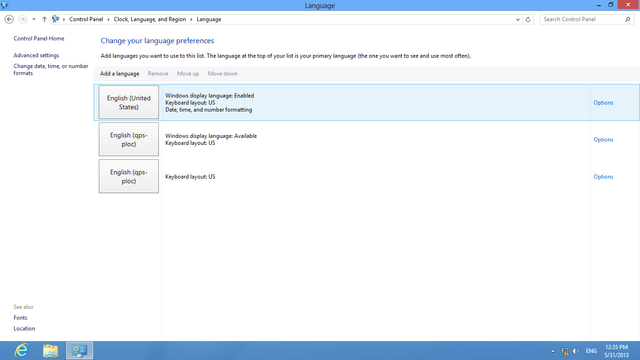Select the English (qps-ploc) tile with display language Available
The image size is (640, 360).
coord(129,139)
